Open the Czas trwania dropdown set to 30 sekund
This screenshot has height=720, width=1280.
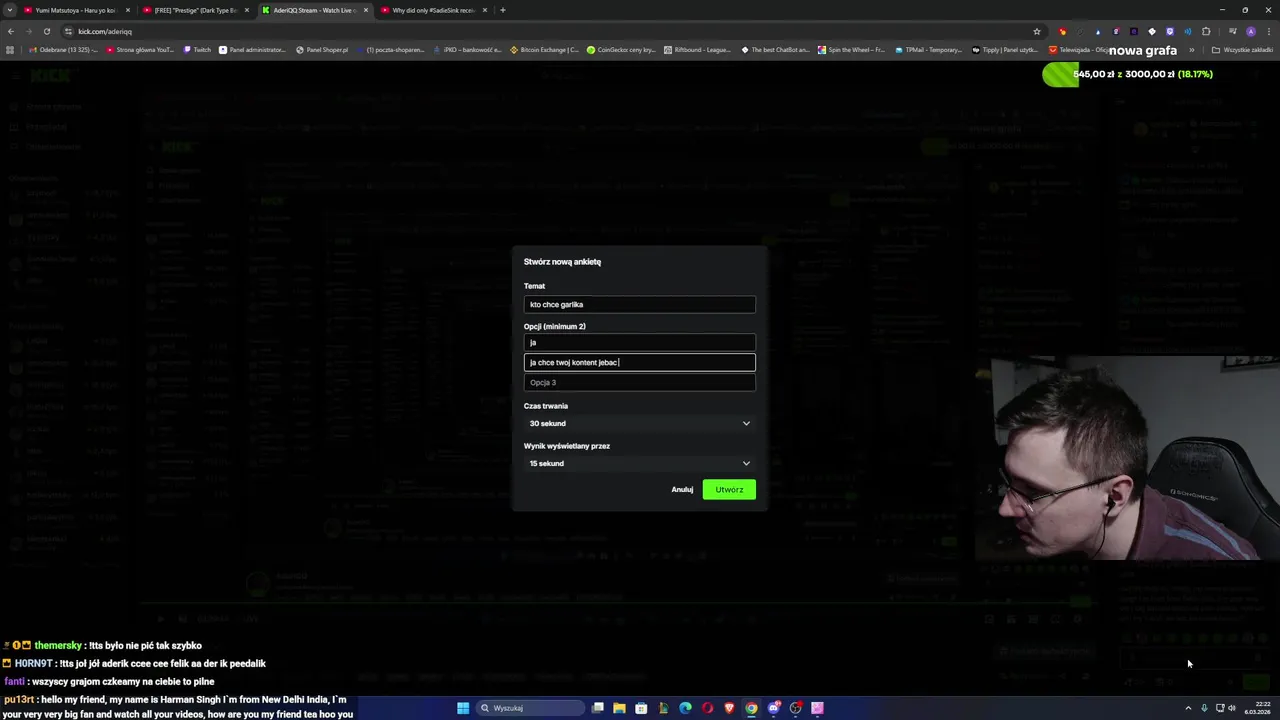[x=639, y=423]
